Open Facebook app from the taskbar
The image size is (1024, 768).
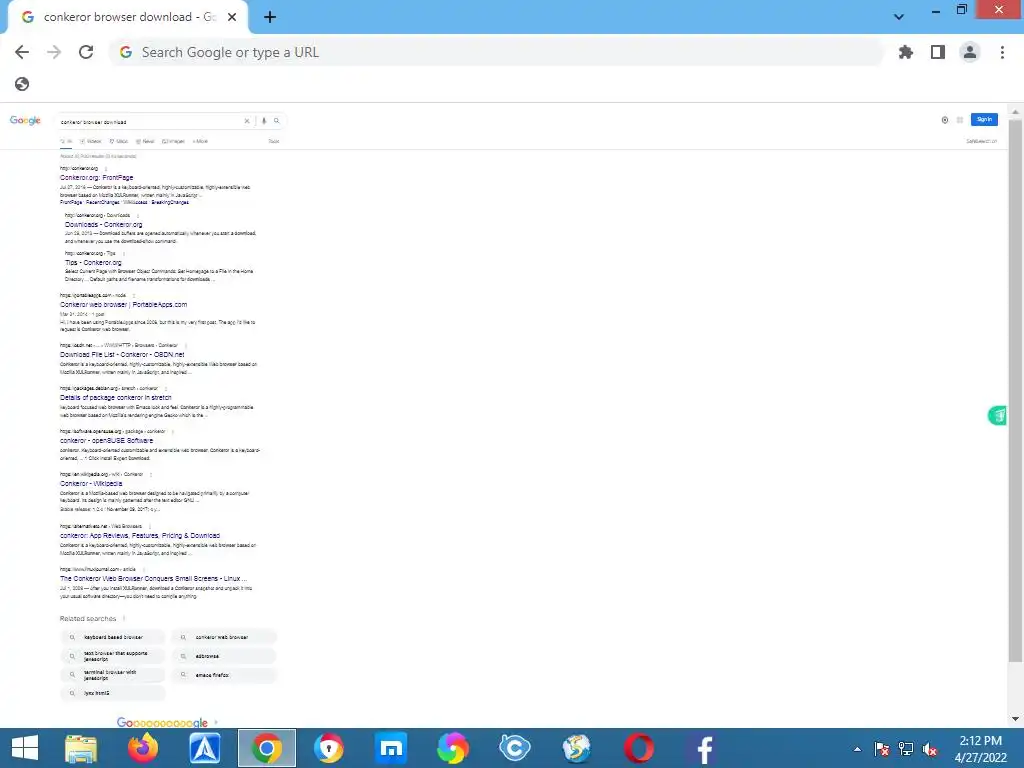click(x=704, y=748)
